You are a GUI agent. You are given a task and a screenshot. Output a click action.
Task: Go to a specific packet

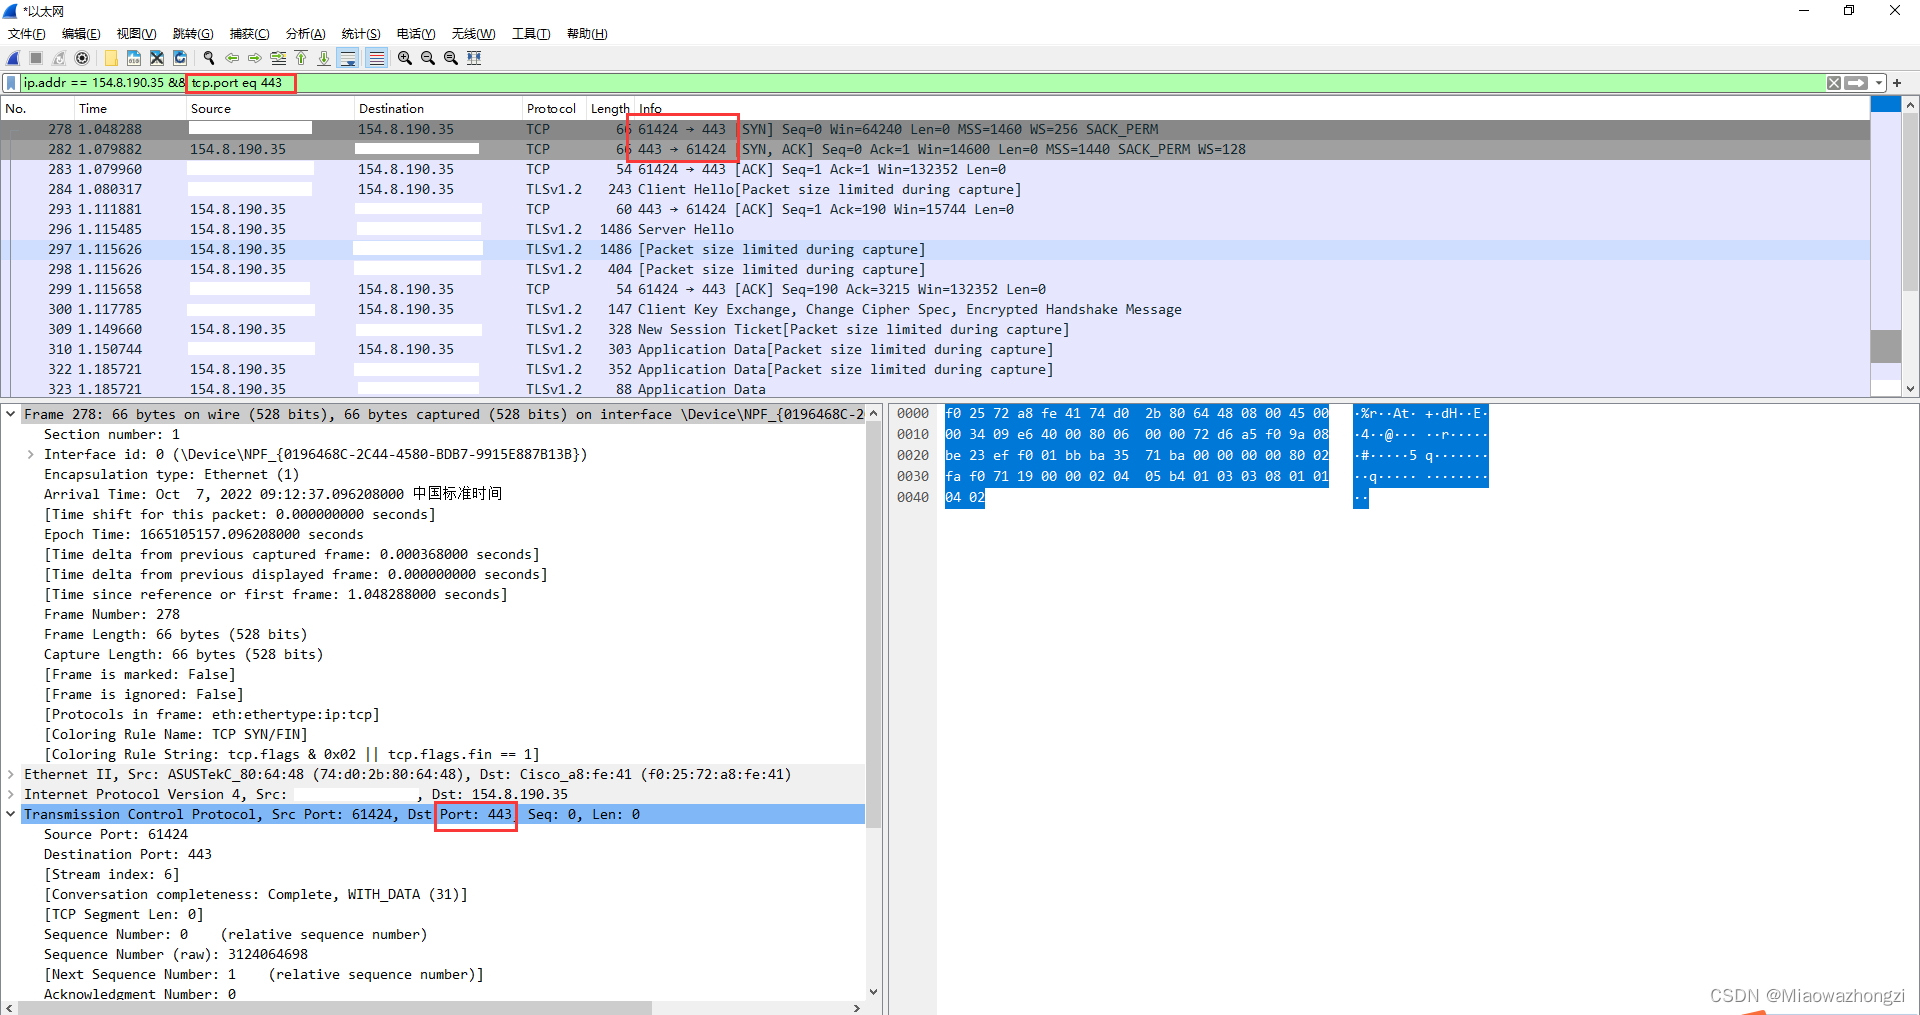(x=278, y=58)
